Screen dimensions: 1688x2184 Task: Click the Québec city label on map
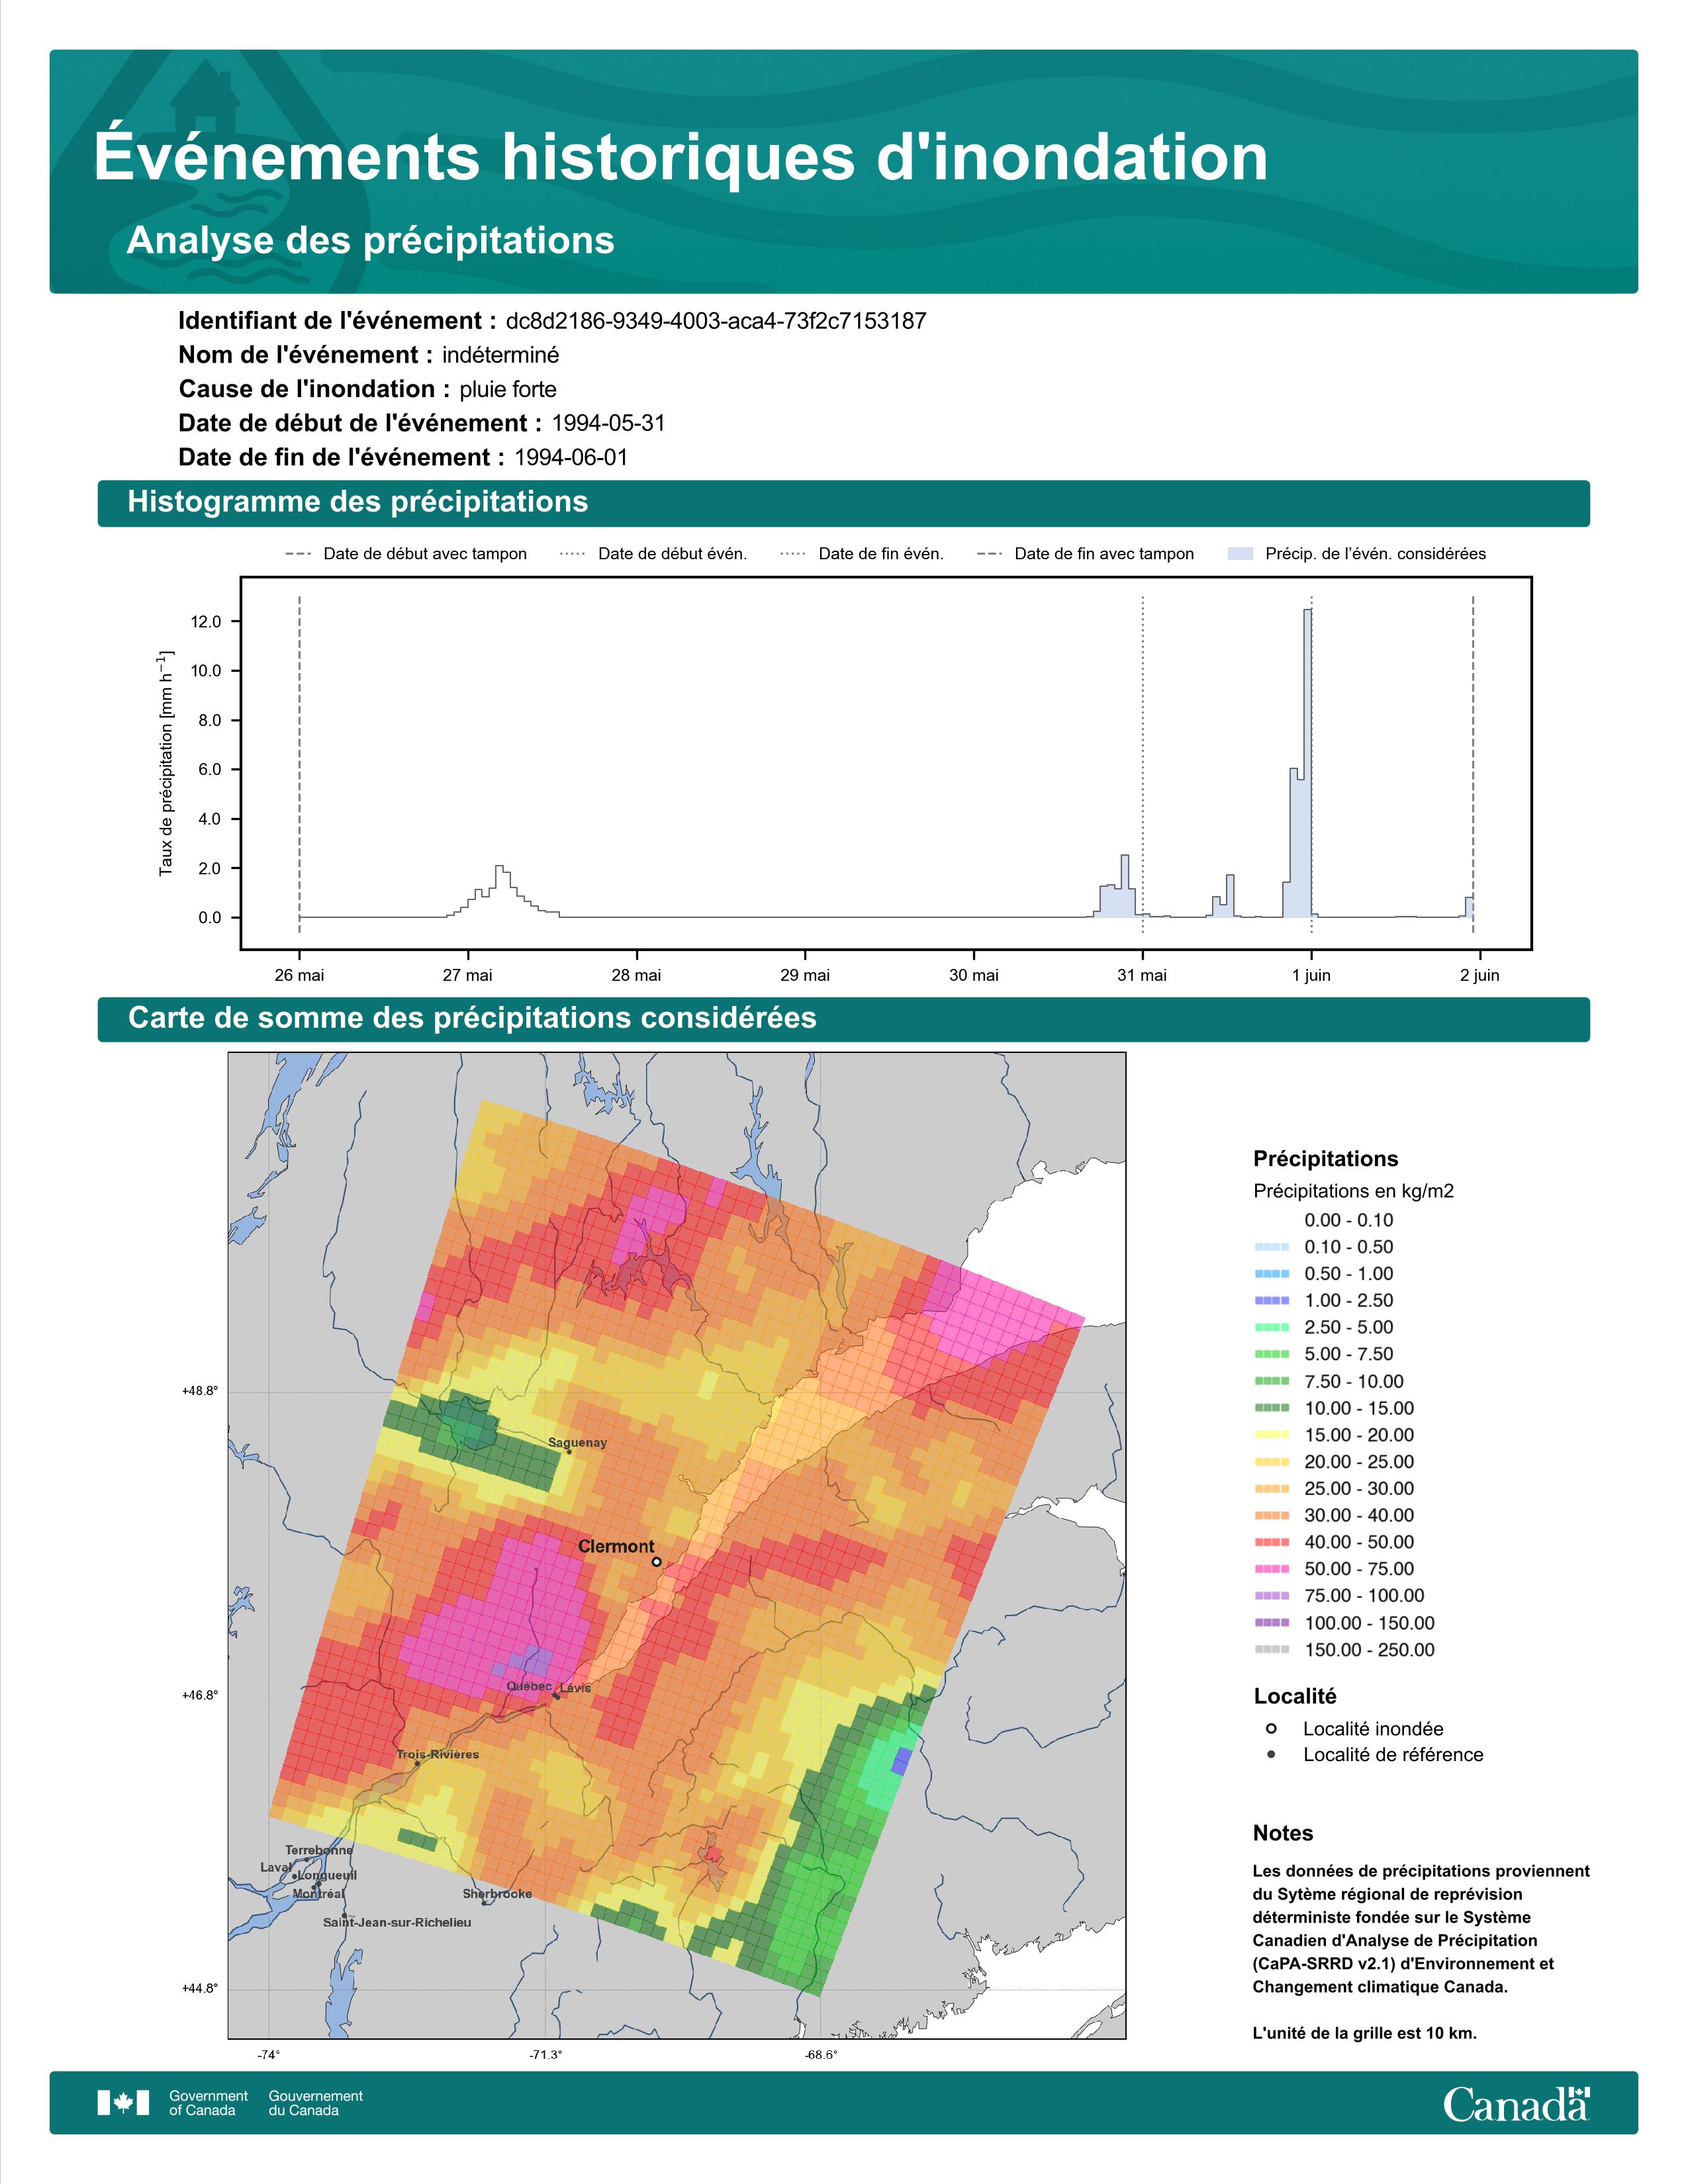click(x=529, y=1687)
